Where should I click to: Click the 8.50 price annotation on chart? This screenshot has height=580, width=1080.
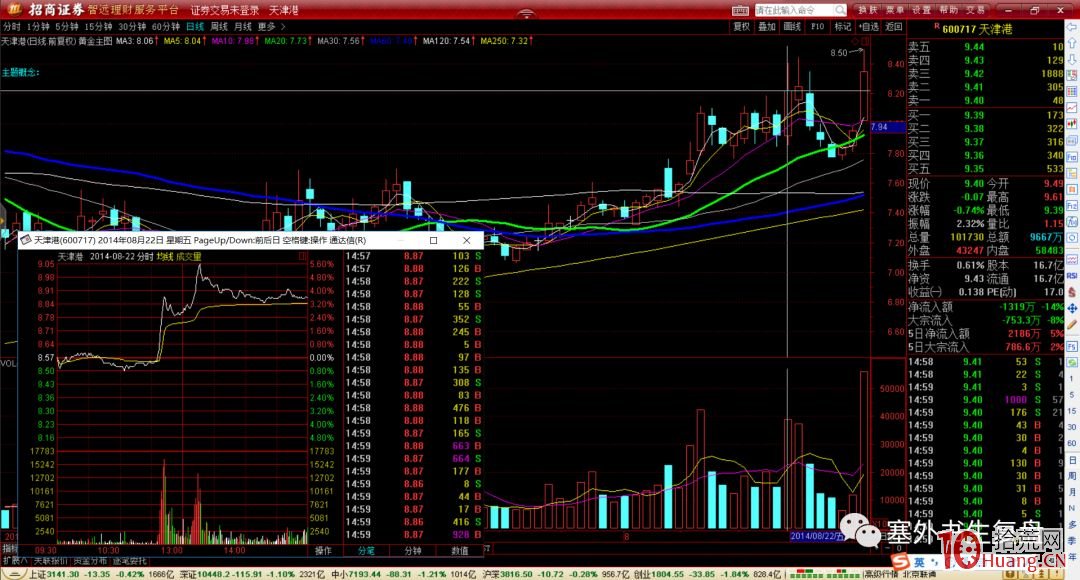click(x=838, y=53)
